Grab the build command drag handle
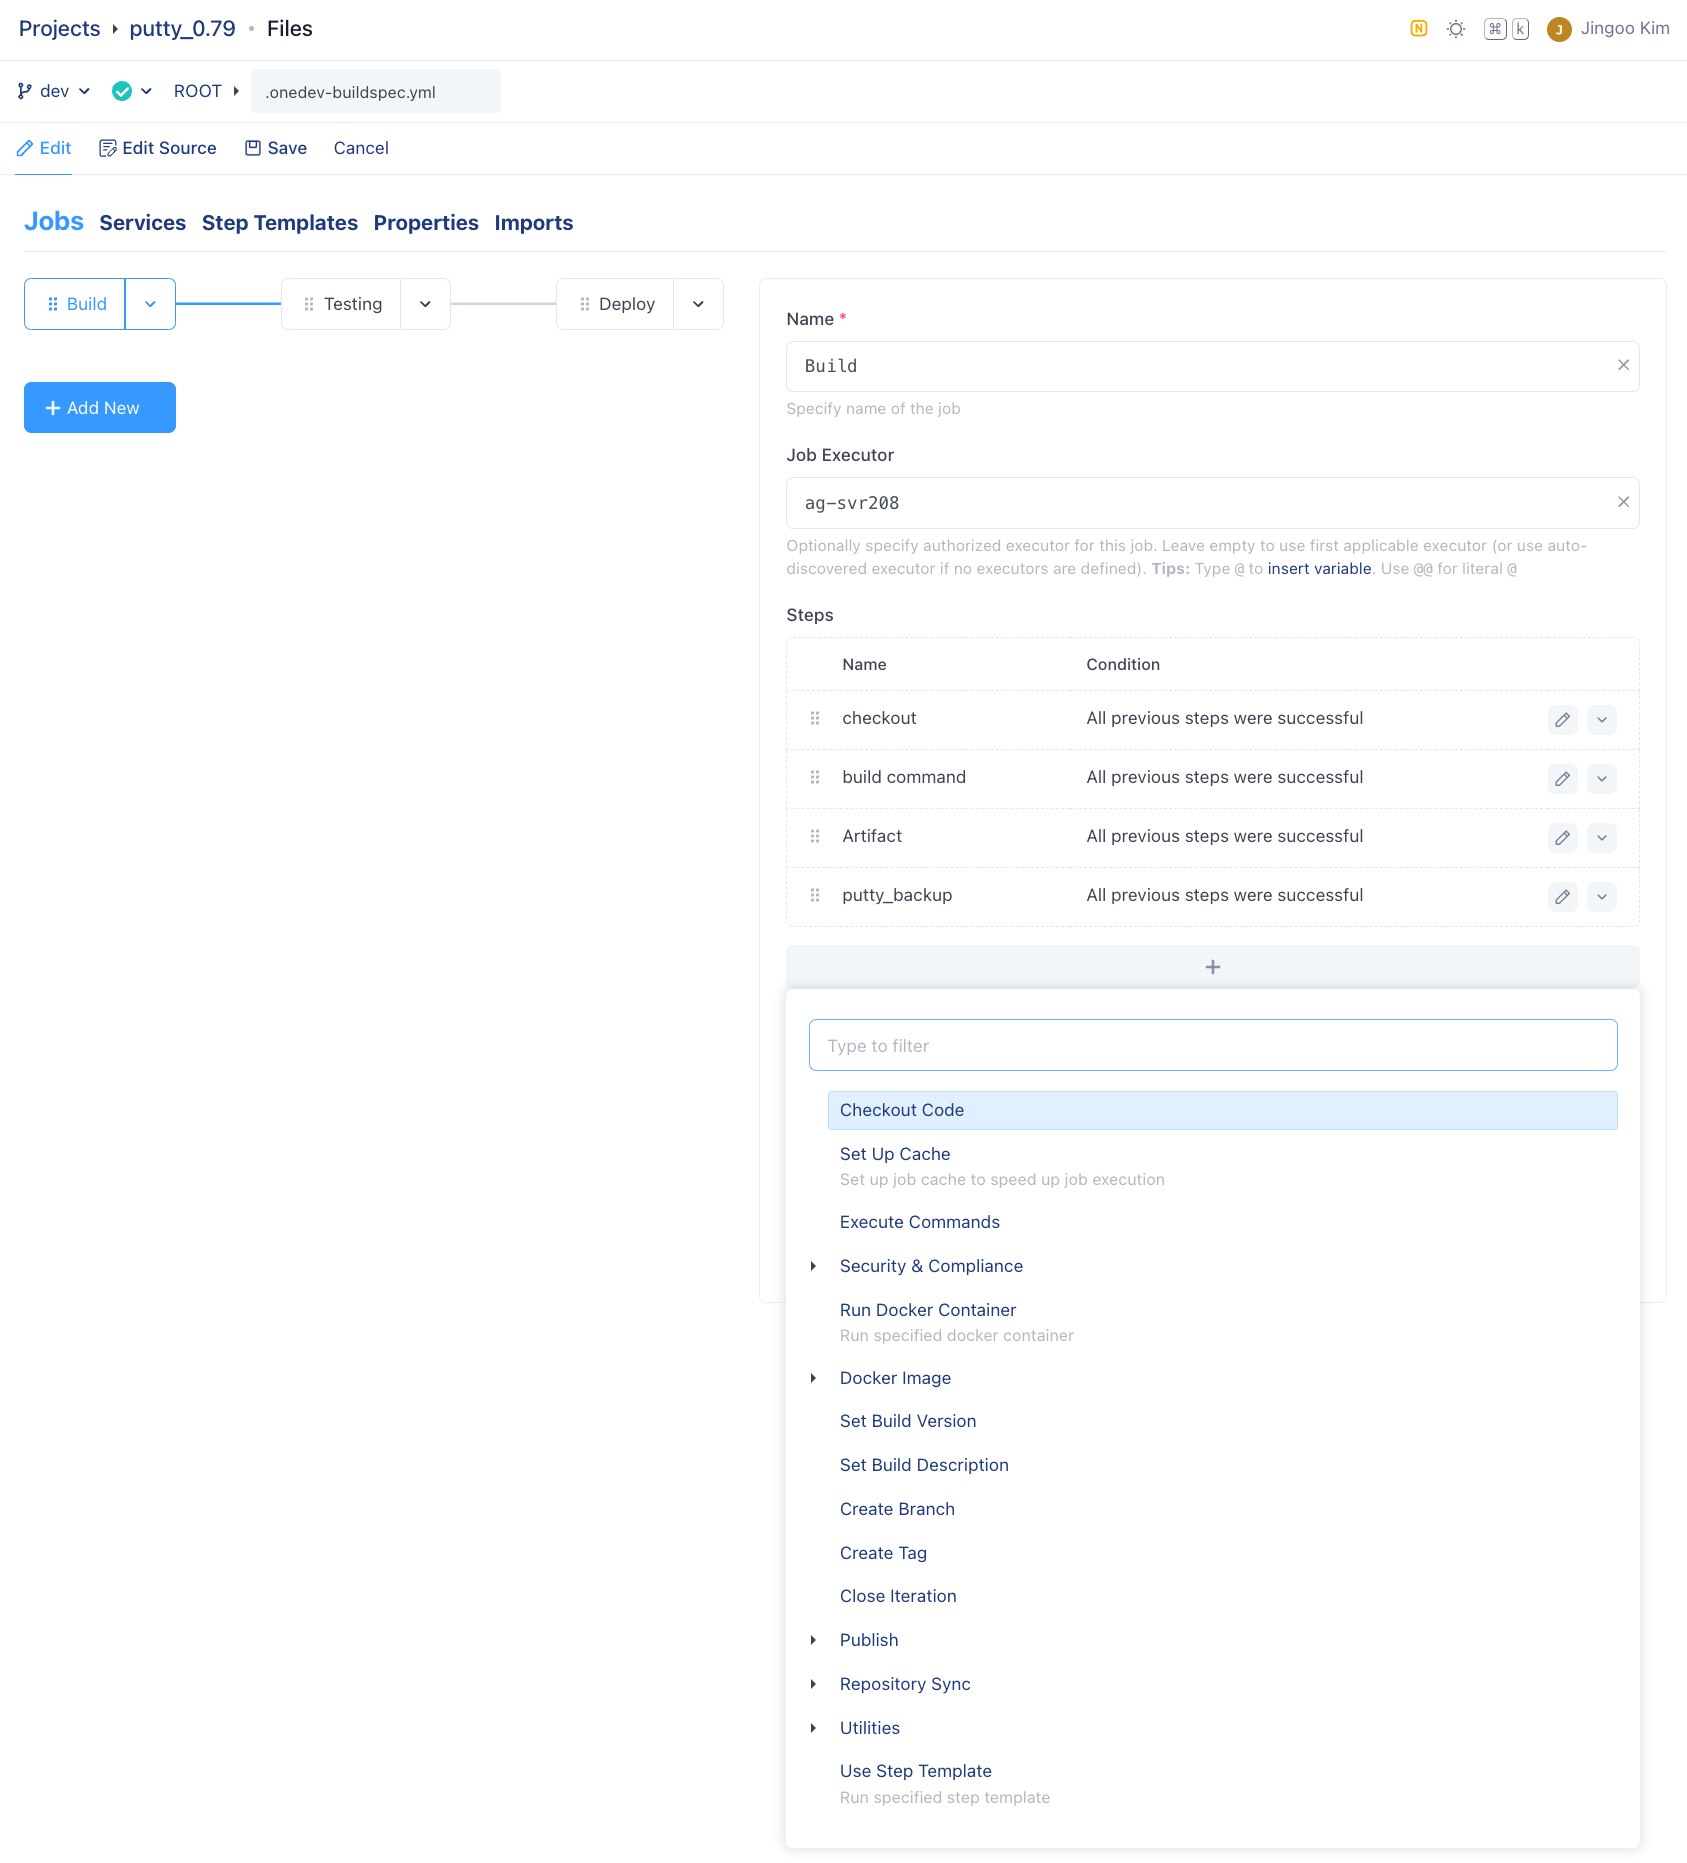The height and width of the screenshot is (1863, 1687). 815,777
